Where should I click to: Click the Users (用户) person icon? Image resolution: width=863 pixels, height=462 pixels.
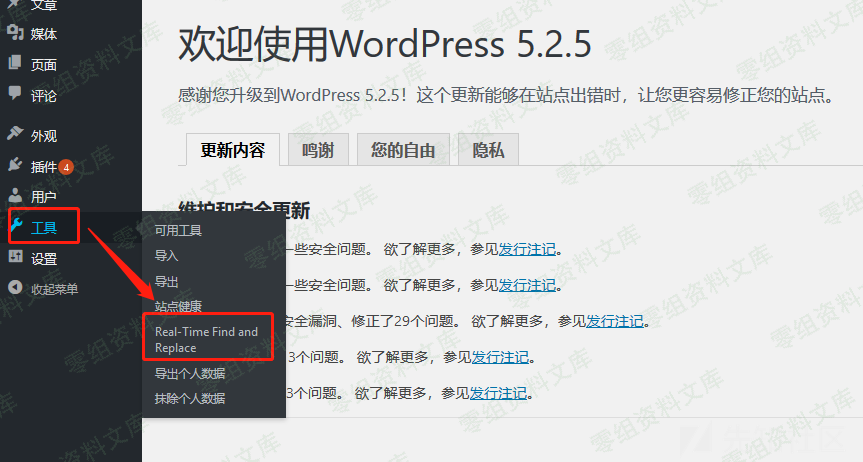pos(15,197)
